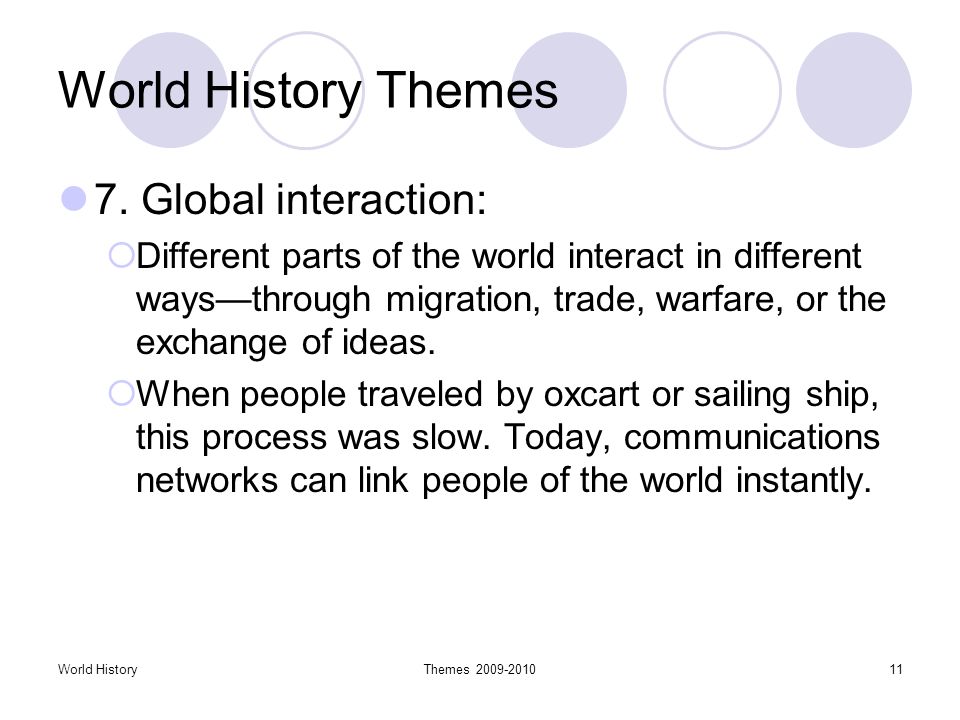Click the paragraph starting "When people traveled by oxcart"
The image size is (960, 720).
[508, 437]
